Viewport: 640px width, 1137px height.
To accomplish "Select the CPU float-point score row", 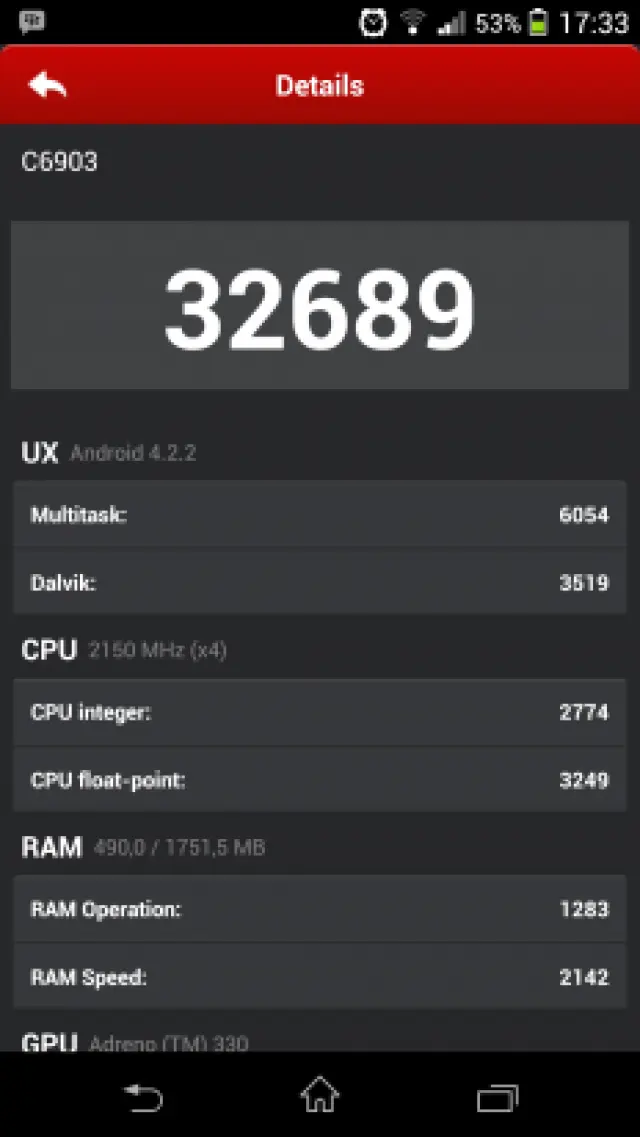I will point(320,780).
